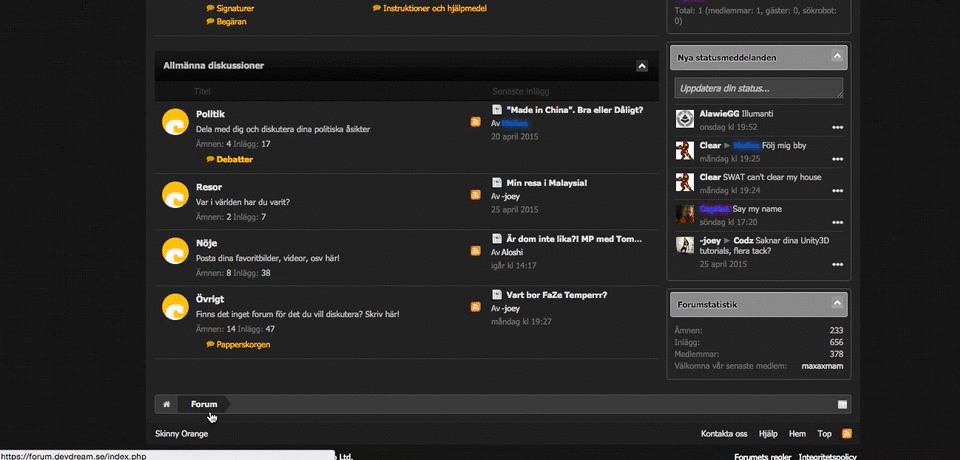Image resolution: width=960 pixels, height=460 pixels.
Task: Open the RSS feed for Resor forum
Action: pos(476,195)
